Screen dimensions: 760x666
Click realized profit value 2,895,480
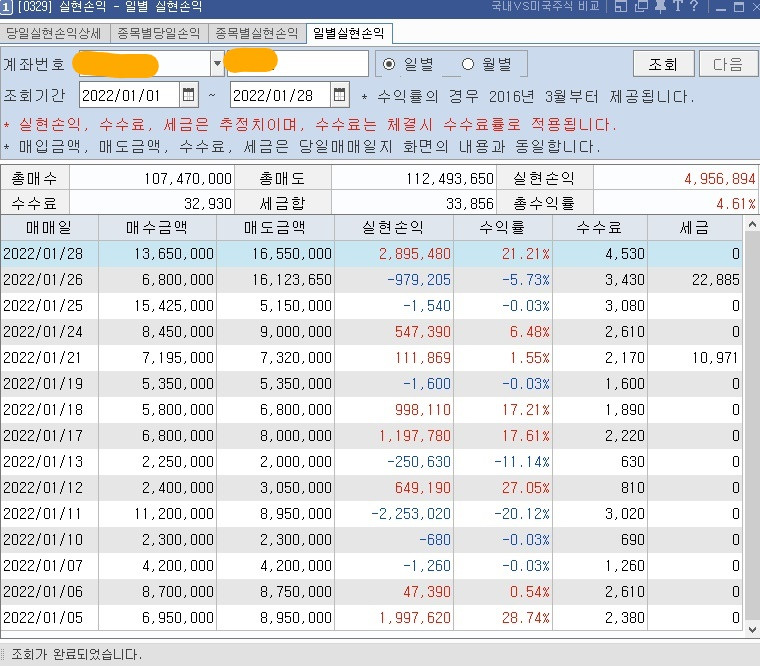pyautogui.click(x=415, y=254)
